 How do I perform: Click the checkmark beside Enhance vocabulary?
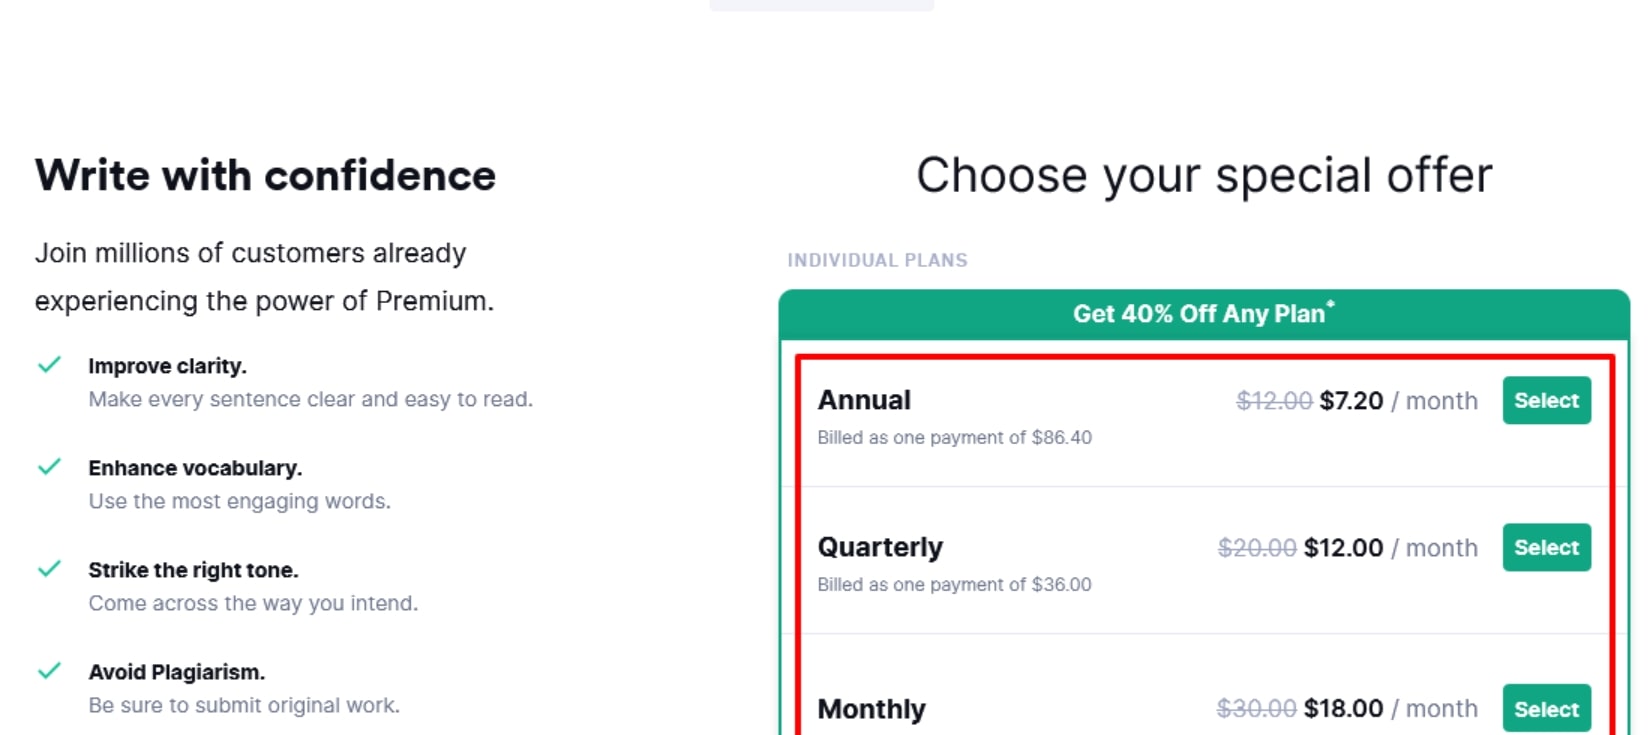coord(49,468)
